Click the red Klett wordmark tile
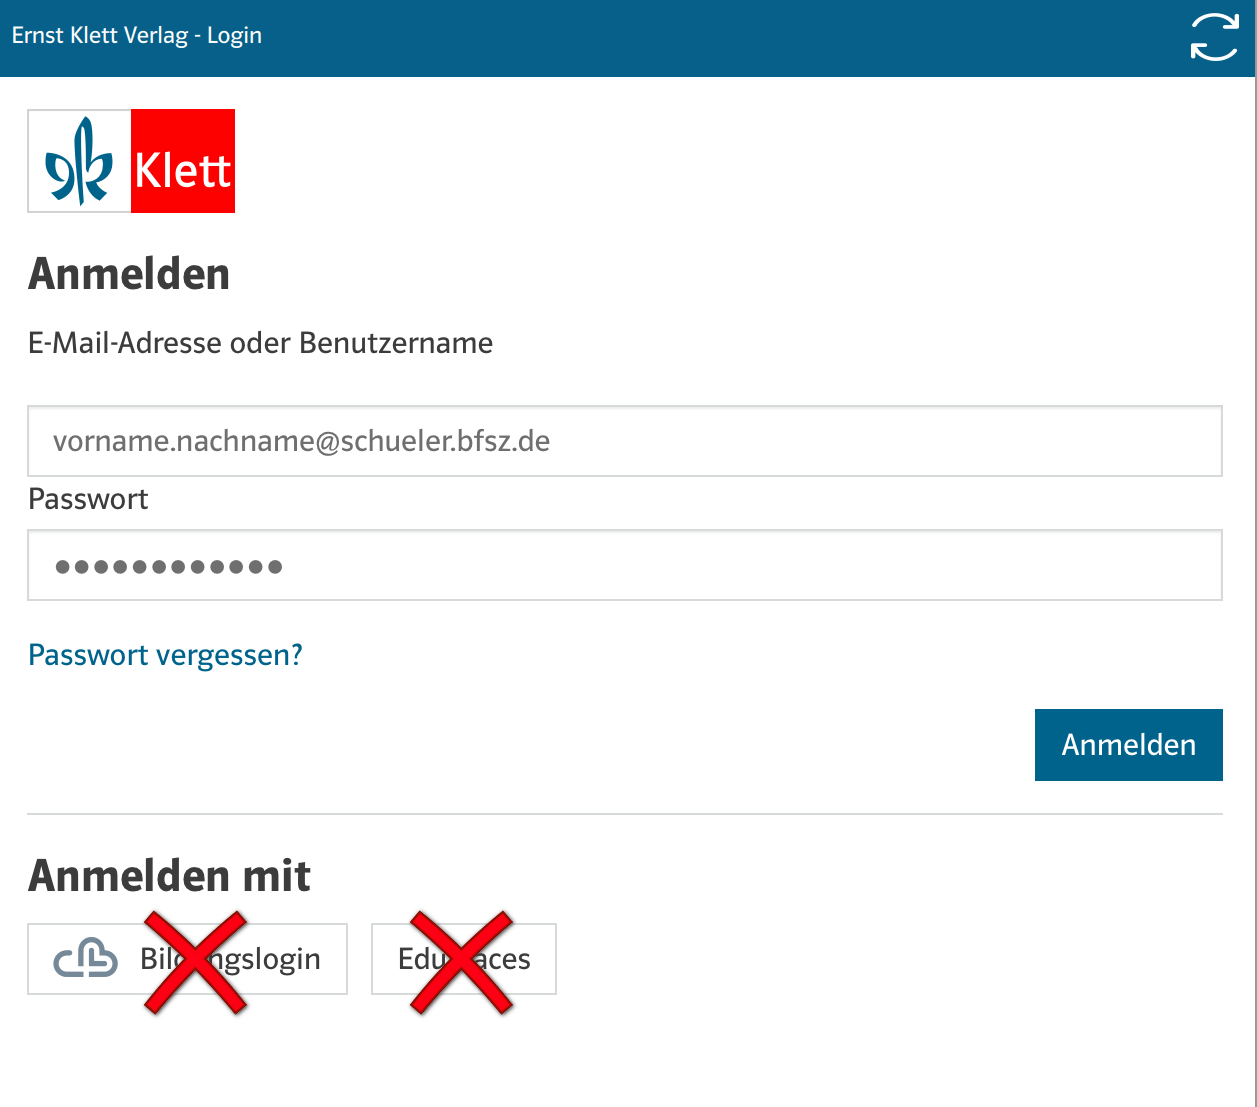 [183, 161]
